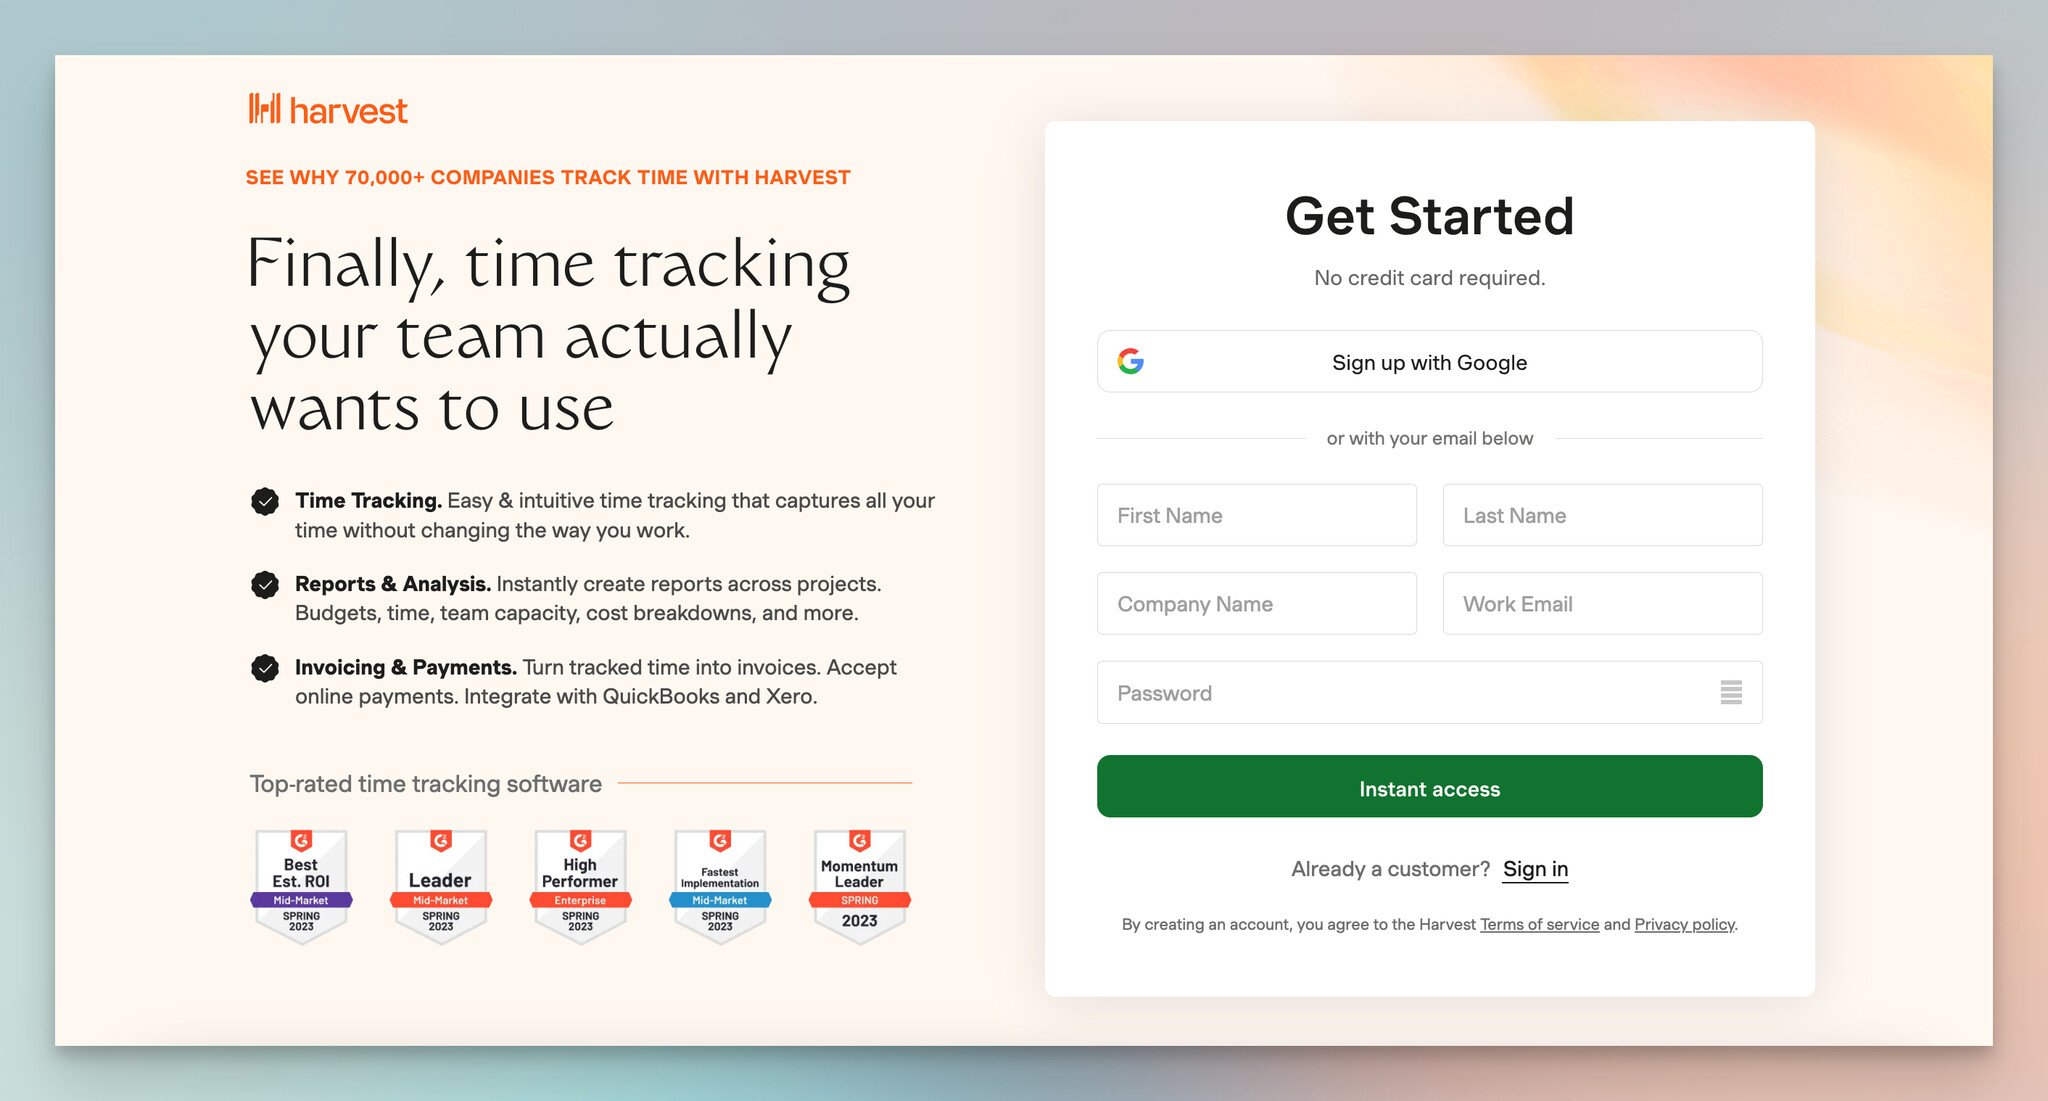Click into the Company Name field
This screenshot has width=2048, height=1101.
(x=1256, y=603)
